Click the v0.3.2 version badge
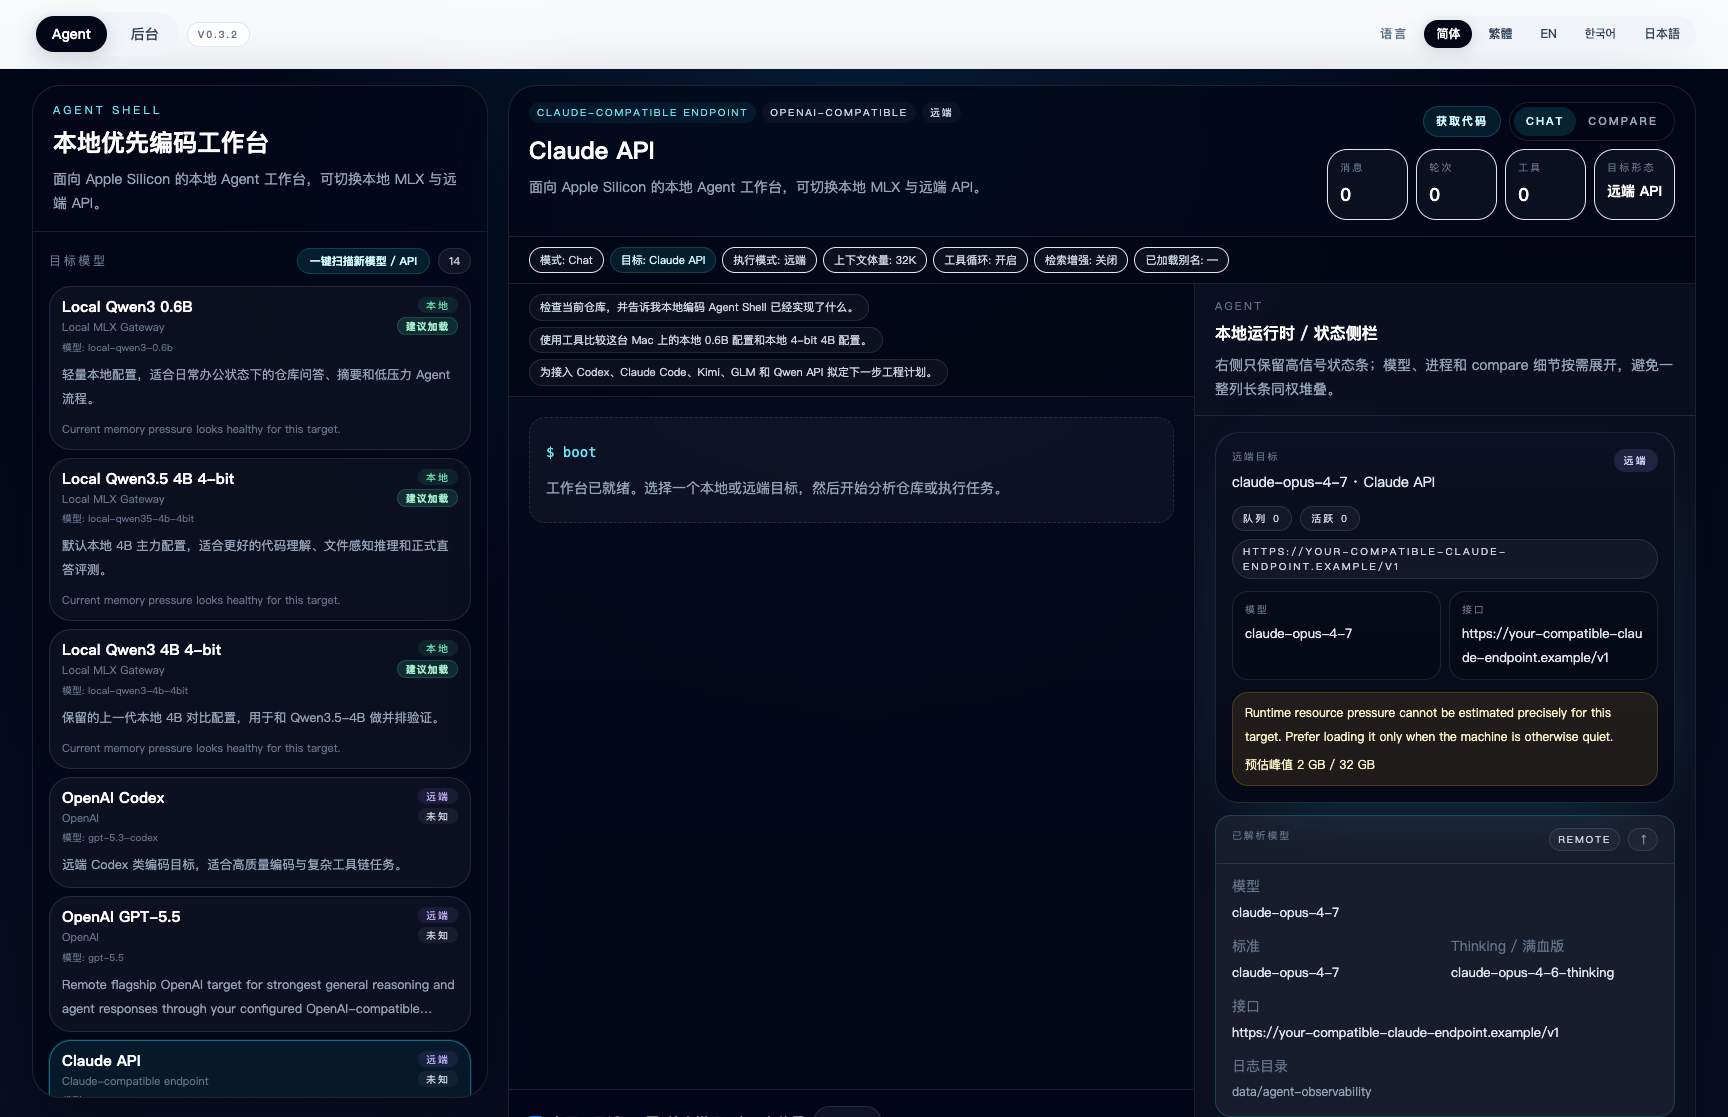Image resolution: width=1728 pixels, height=1117 pixels. [x=218, y=34]
